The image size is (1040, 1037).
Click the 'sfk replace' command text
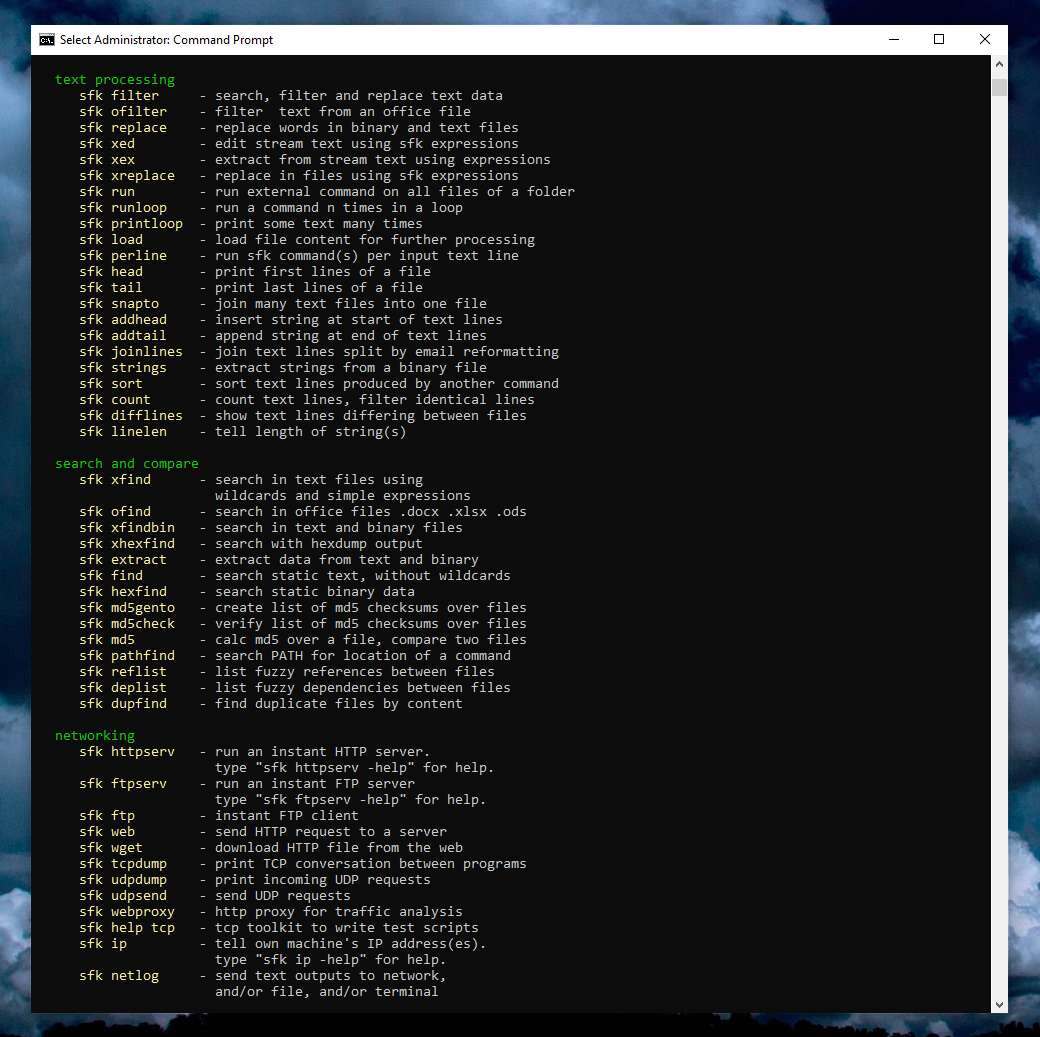(x=123, y=127)
